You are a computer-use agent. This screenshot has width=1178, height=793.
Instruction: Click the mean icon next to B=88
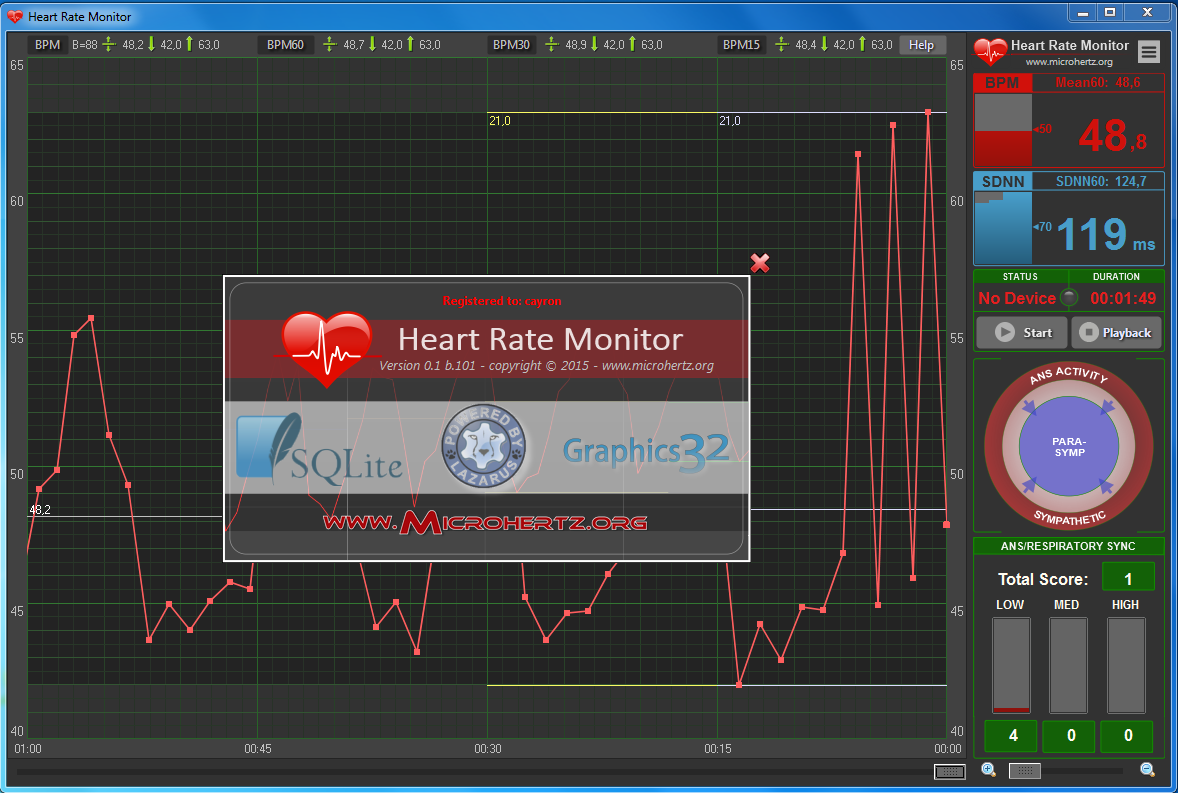pyautogui.click(x=109, y=44)
